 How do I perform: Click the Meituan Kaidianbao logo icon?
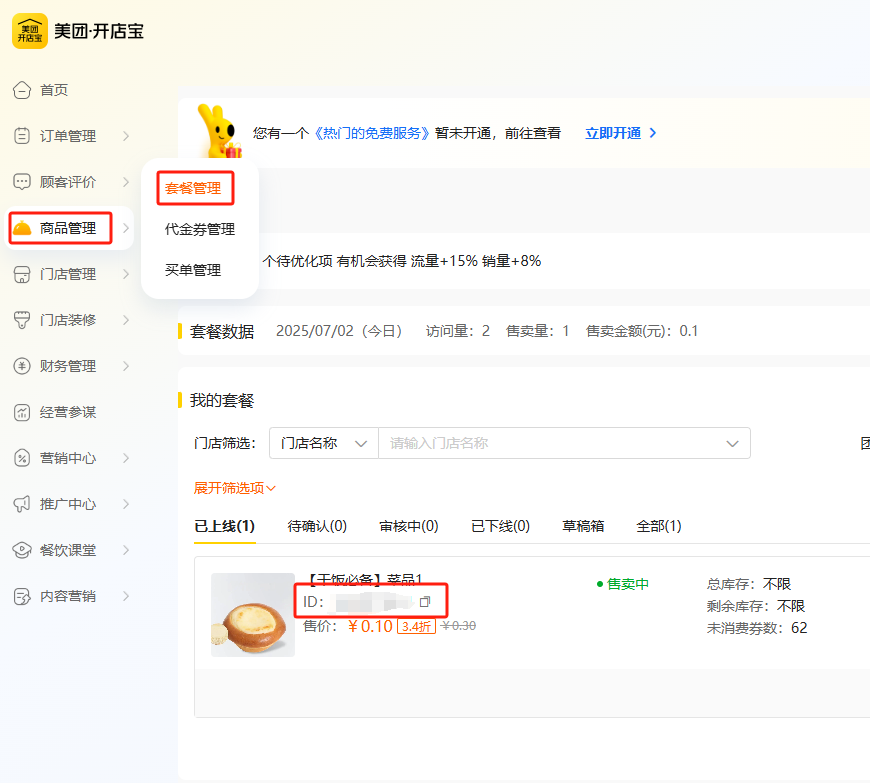[x=30, y=31]
